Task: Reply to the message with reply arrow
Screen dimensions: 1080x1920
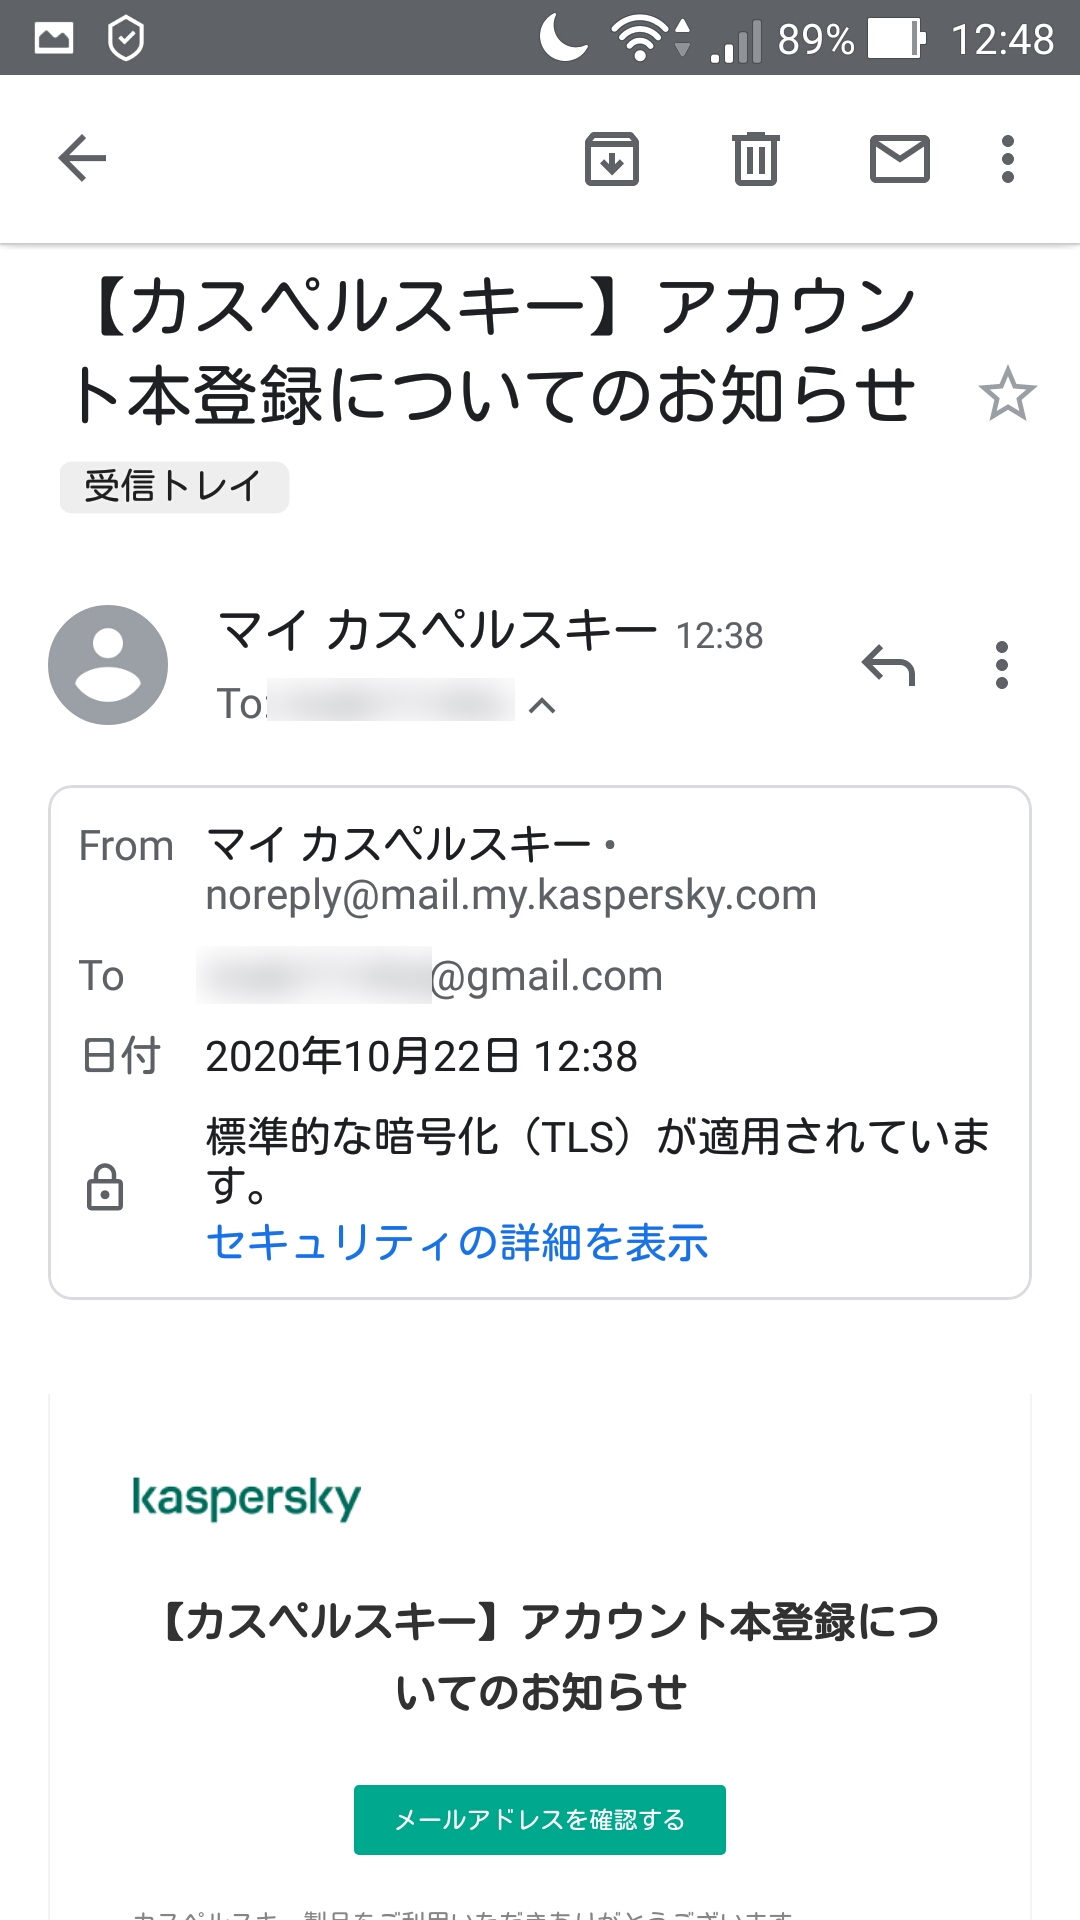Action: [x=889, y=665]
